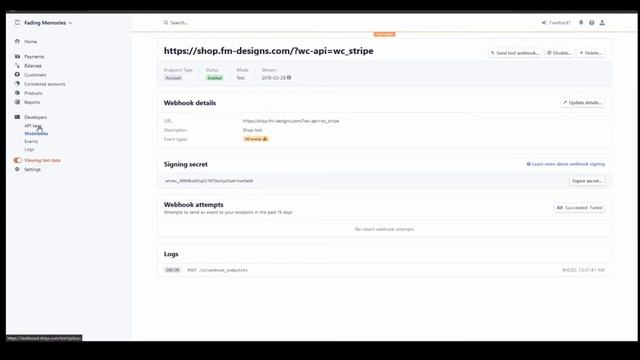Open the help question mark icon

point(591,23)
